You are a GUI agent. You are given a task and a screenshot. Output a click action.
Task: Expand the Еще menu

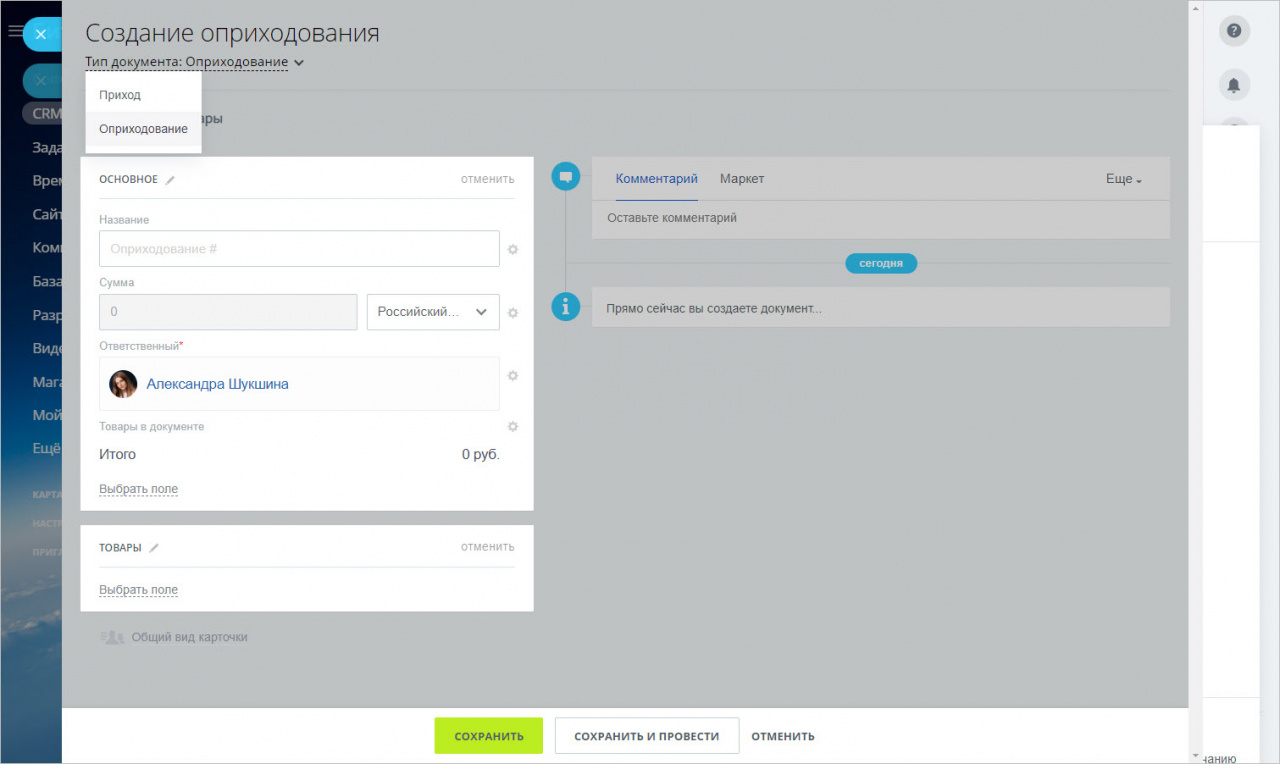(1123, 179)
